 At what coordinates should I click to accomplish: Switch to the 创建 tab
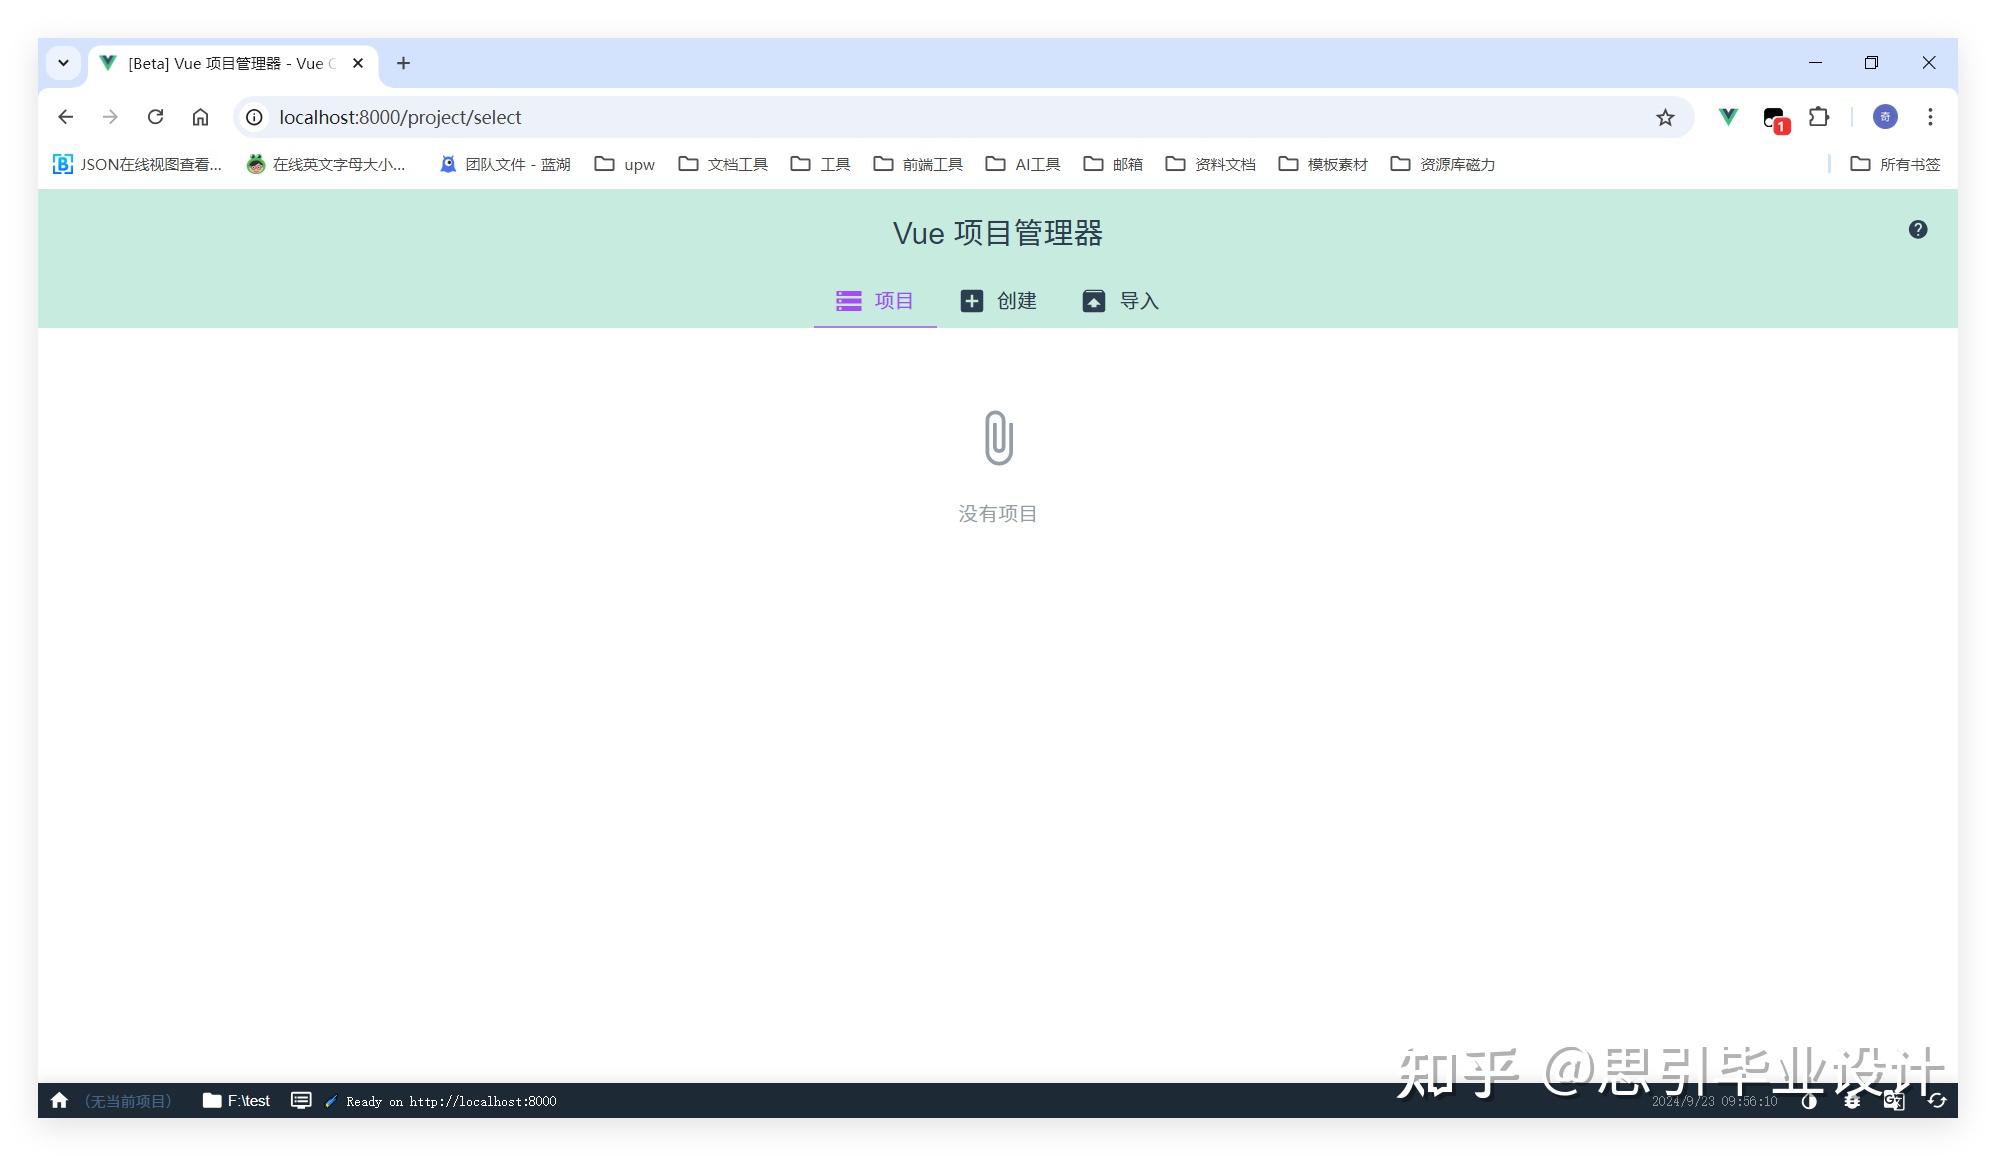pyautogui.click(x=1000, y=301)
